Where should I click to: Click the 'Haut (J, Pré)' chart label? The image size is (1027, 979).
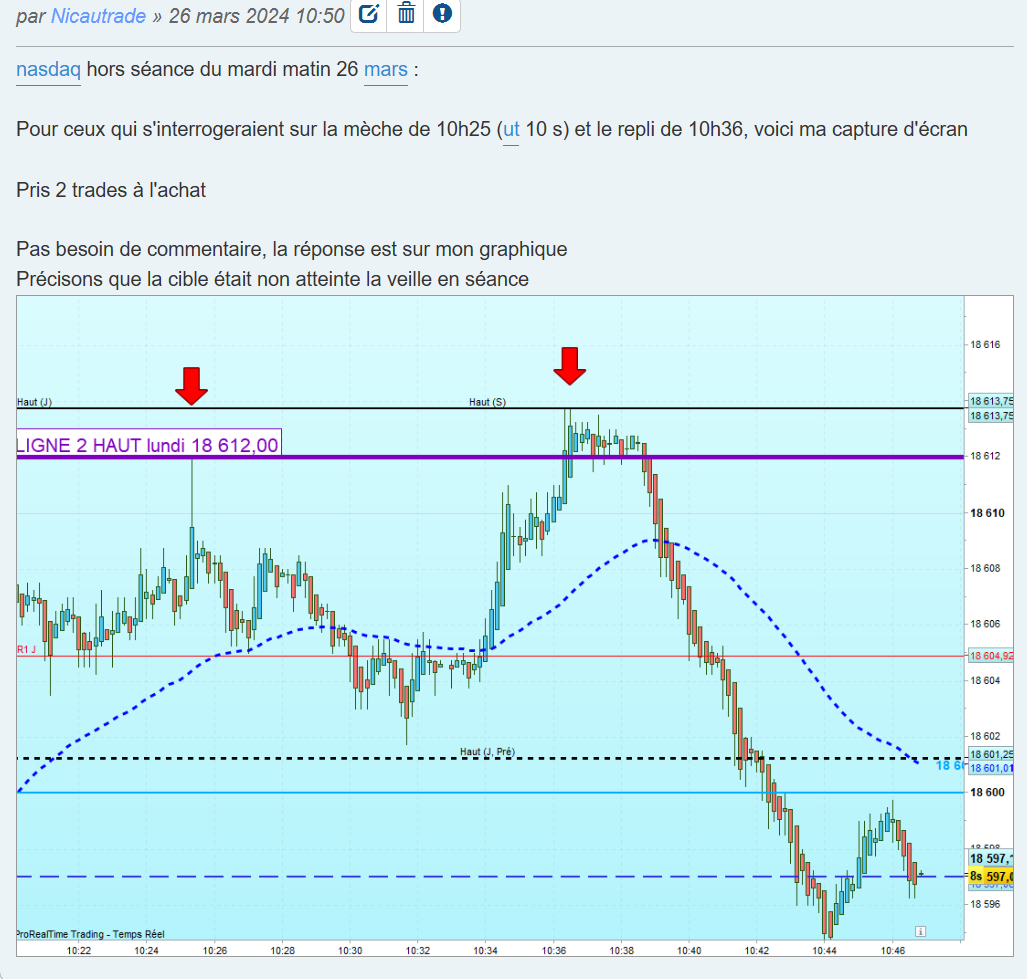pyautogui.click(x=487, y=752)
